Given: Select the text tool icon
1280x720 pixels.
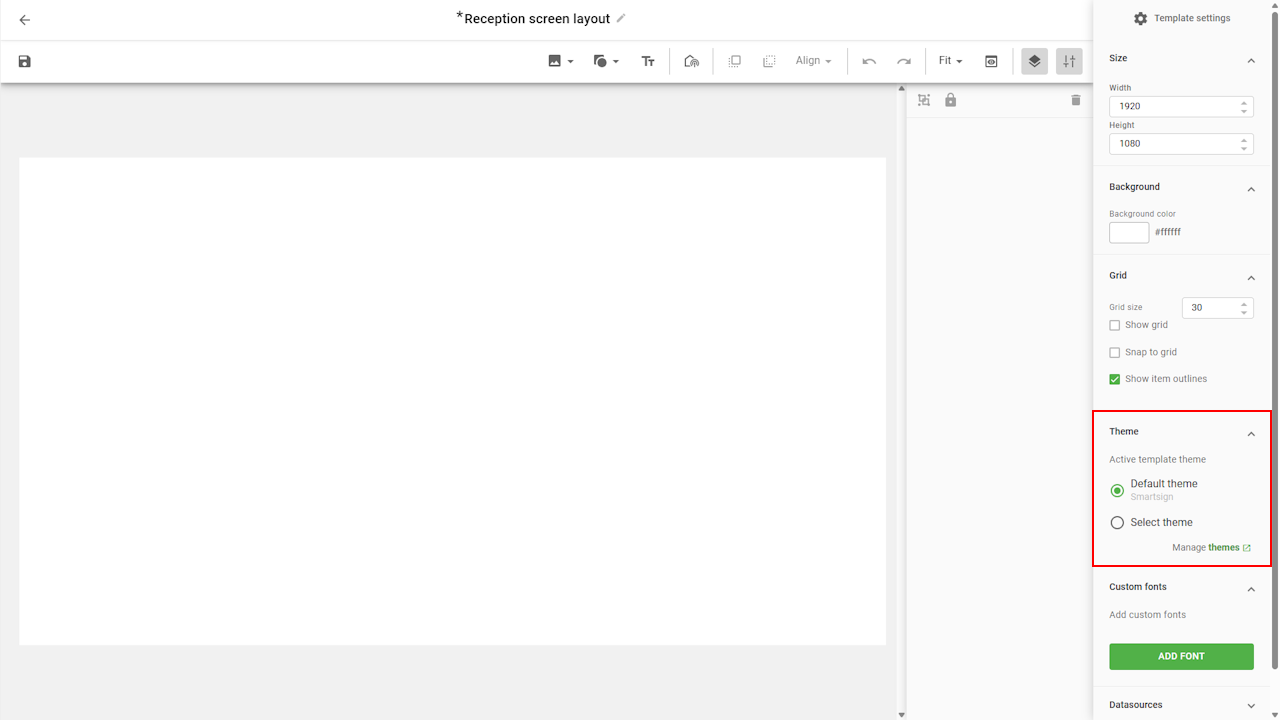Looking at the screenshot, I should 648,62.
